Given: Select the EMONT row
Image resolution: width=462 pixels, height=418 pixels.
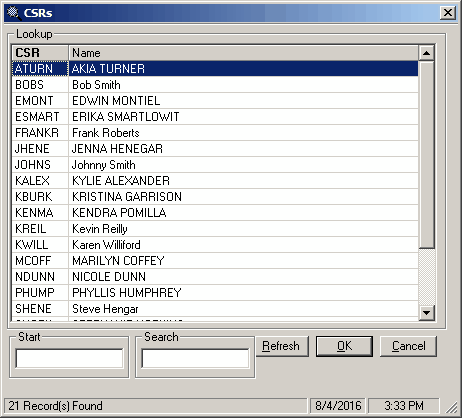Looking at the screenshot, I should pyautogui.click(x=215, y=101).
